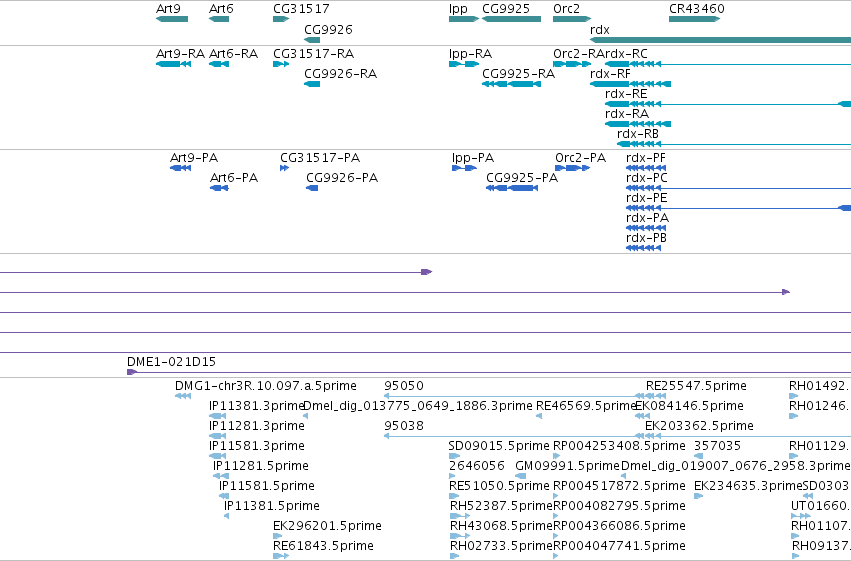Select the rdx-PA protein feature

(x=646, y=228)
